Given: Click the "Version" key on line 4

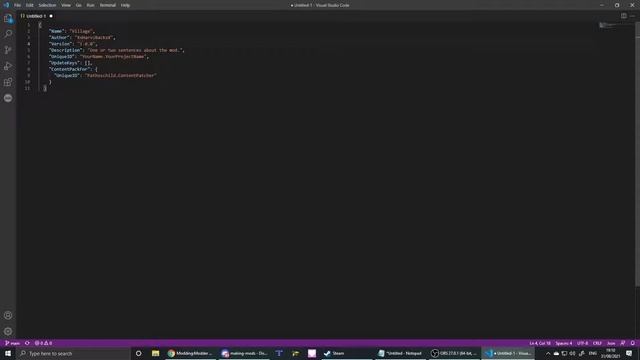Looking at the screenshot, I should tap(60, 44).
